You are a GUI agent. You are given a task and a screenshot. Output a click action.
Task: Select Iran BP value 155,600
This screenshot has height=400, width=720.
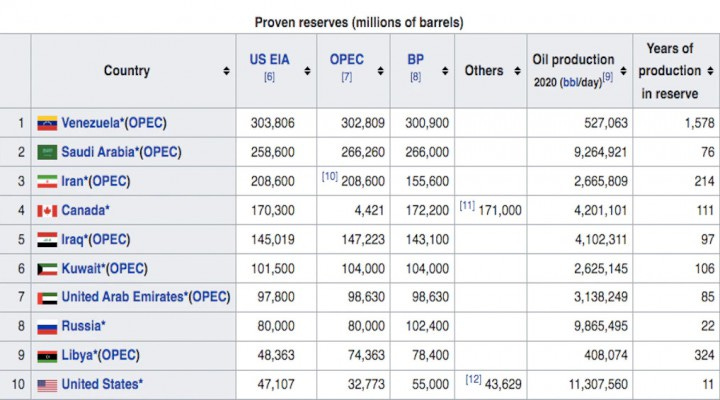[427, 181]
